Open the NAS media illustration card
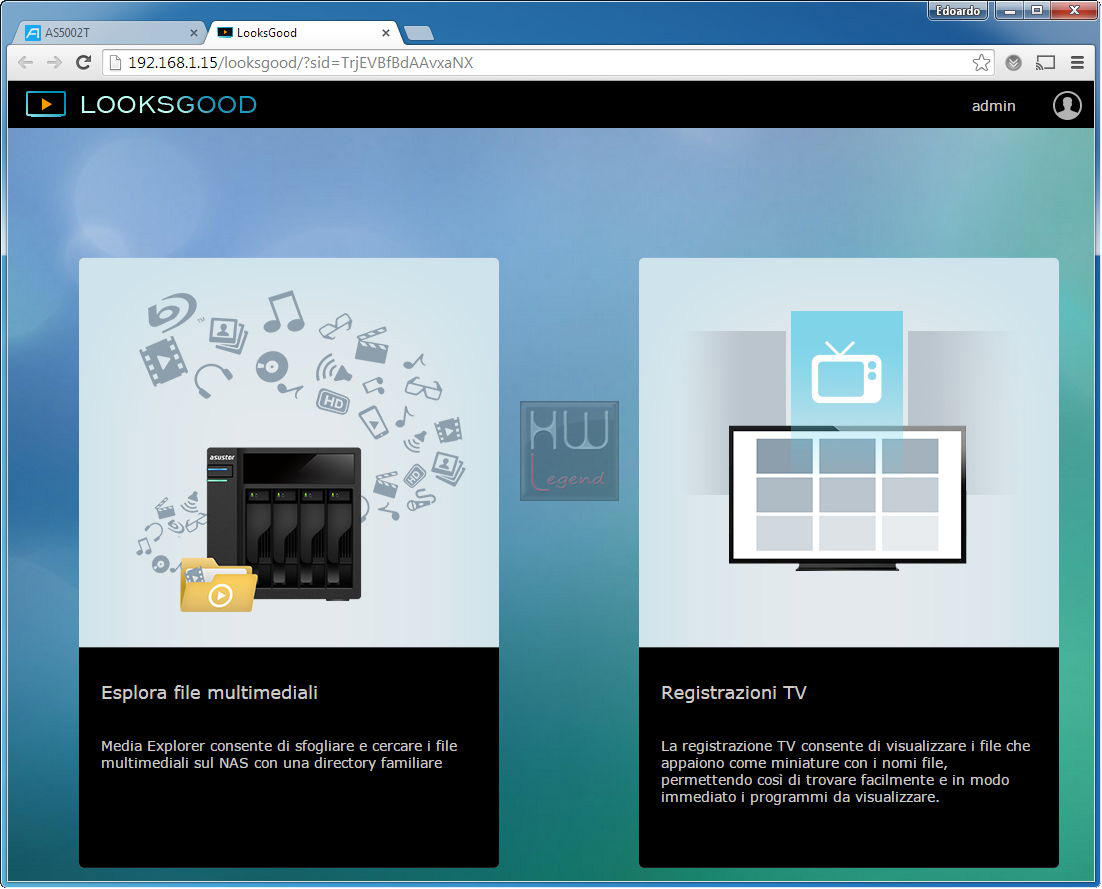1102x889 pixels. (x=289, y=453)
